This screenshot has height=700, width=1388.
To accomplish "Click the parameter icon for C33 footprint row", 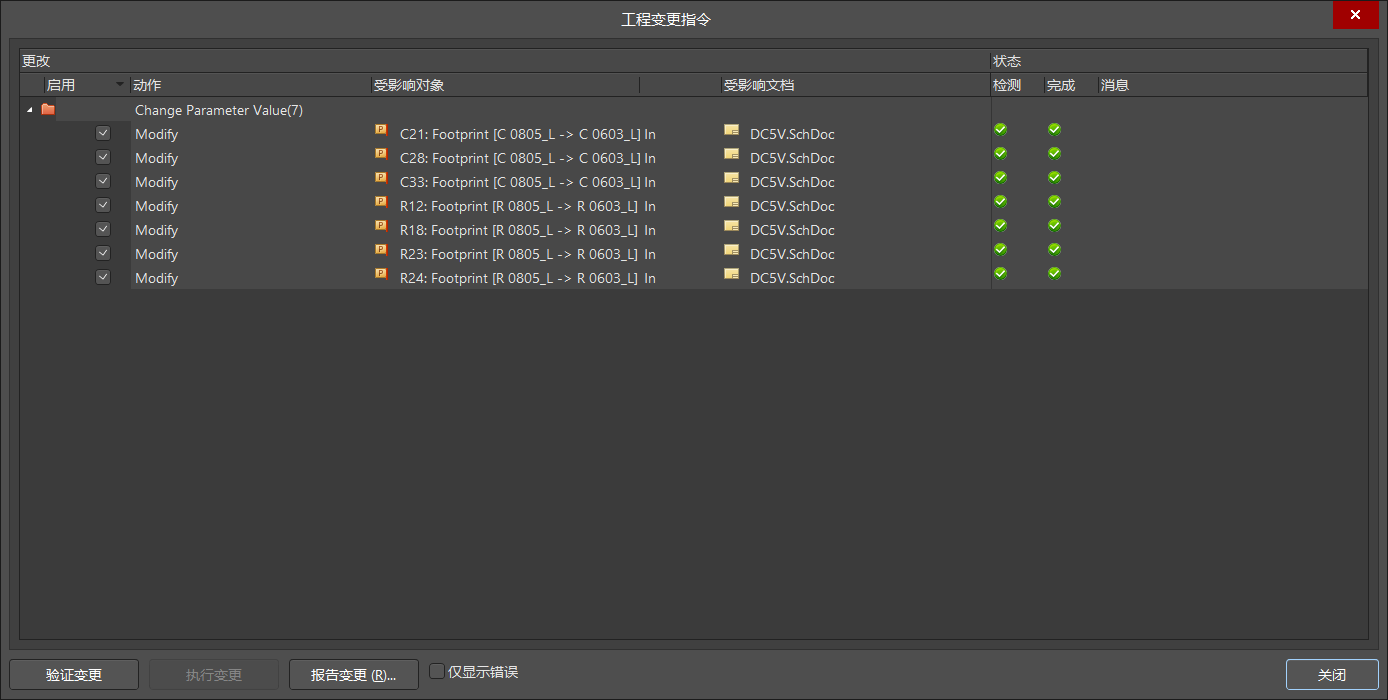I will click(381, 178).
